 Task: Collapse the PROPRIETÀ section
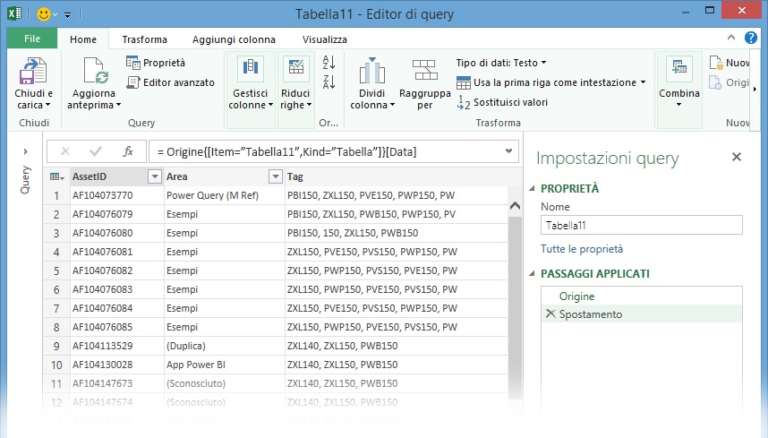(x=532, y=188)
